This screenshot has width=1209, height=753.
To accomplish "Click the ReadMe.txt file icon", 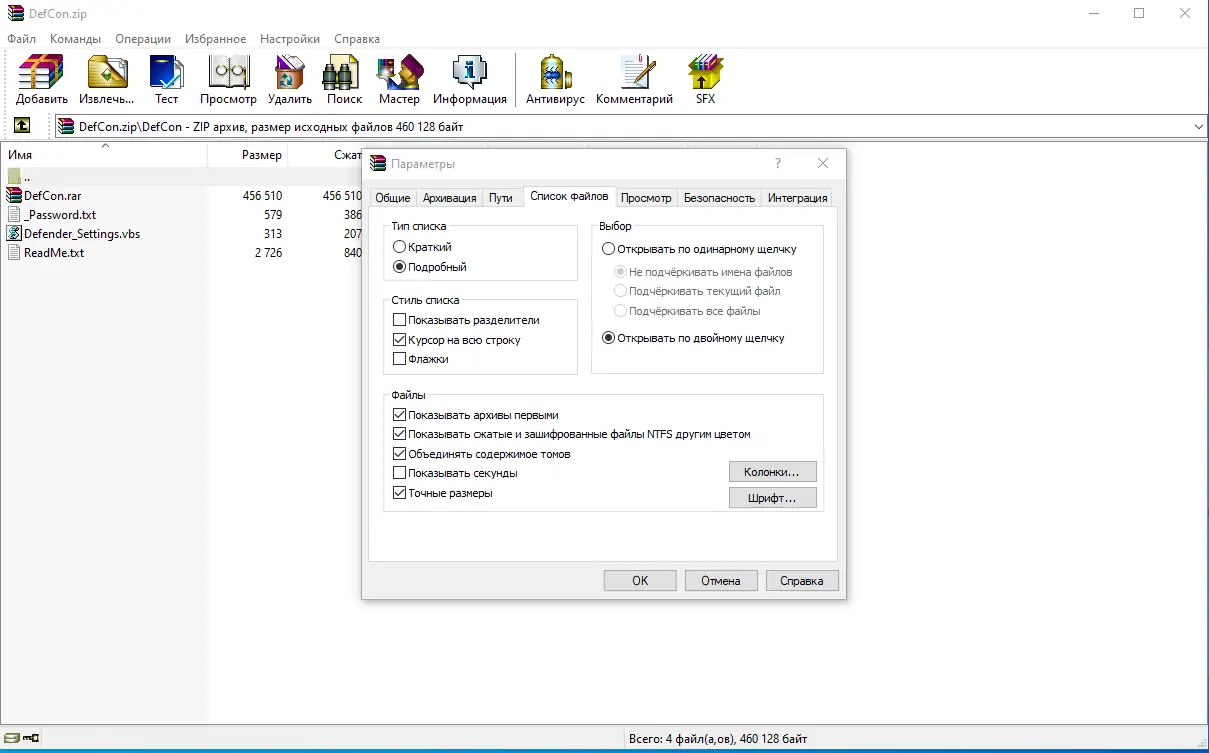I will (14, 253).
